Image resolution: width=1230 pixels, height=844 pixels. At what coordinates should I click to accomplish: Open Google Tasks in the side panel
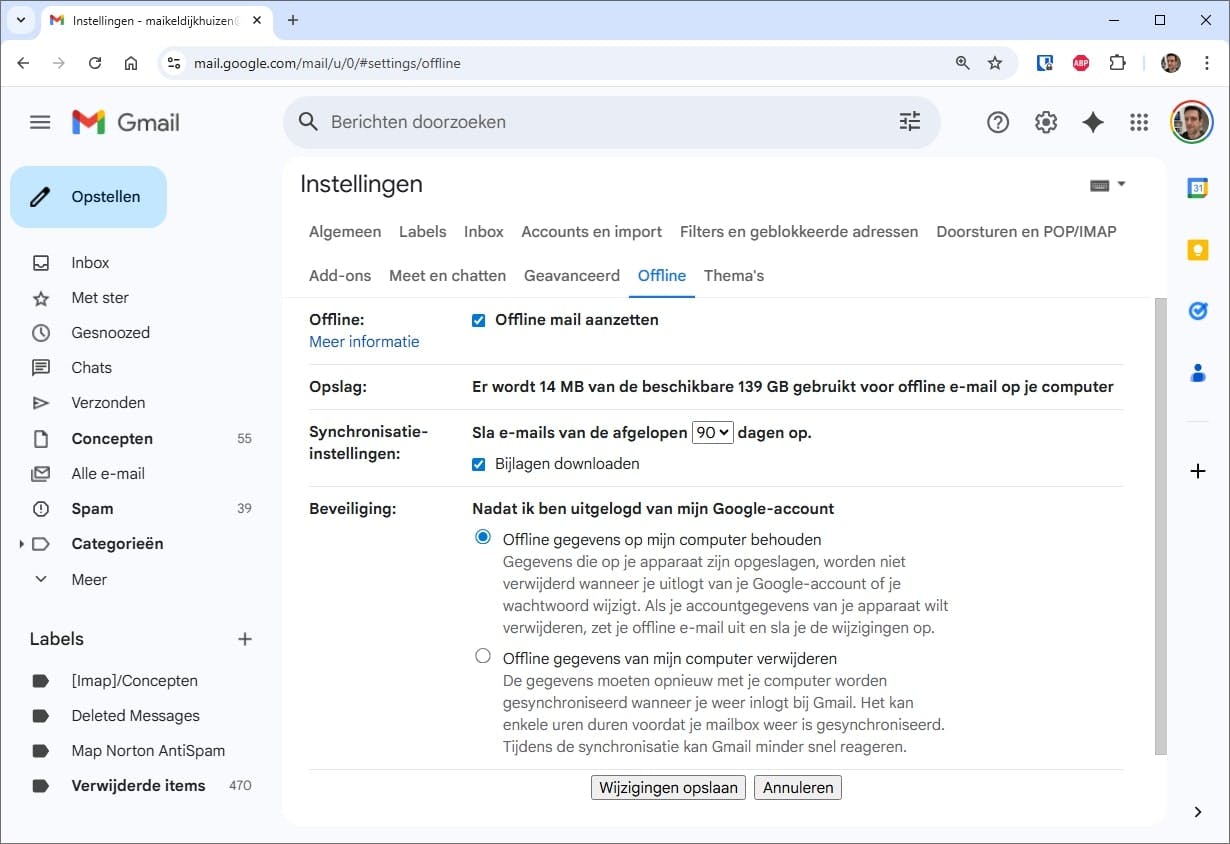[x=1198, y=311]
